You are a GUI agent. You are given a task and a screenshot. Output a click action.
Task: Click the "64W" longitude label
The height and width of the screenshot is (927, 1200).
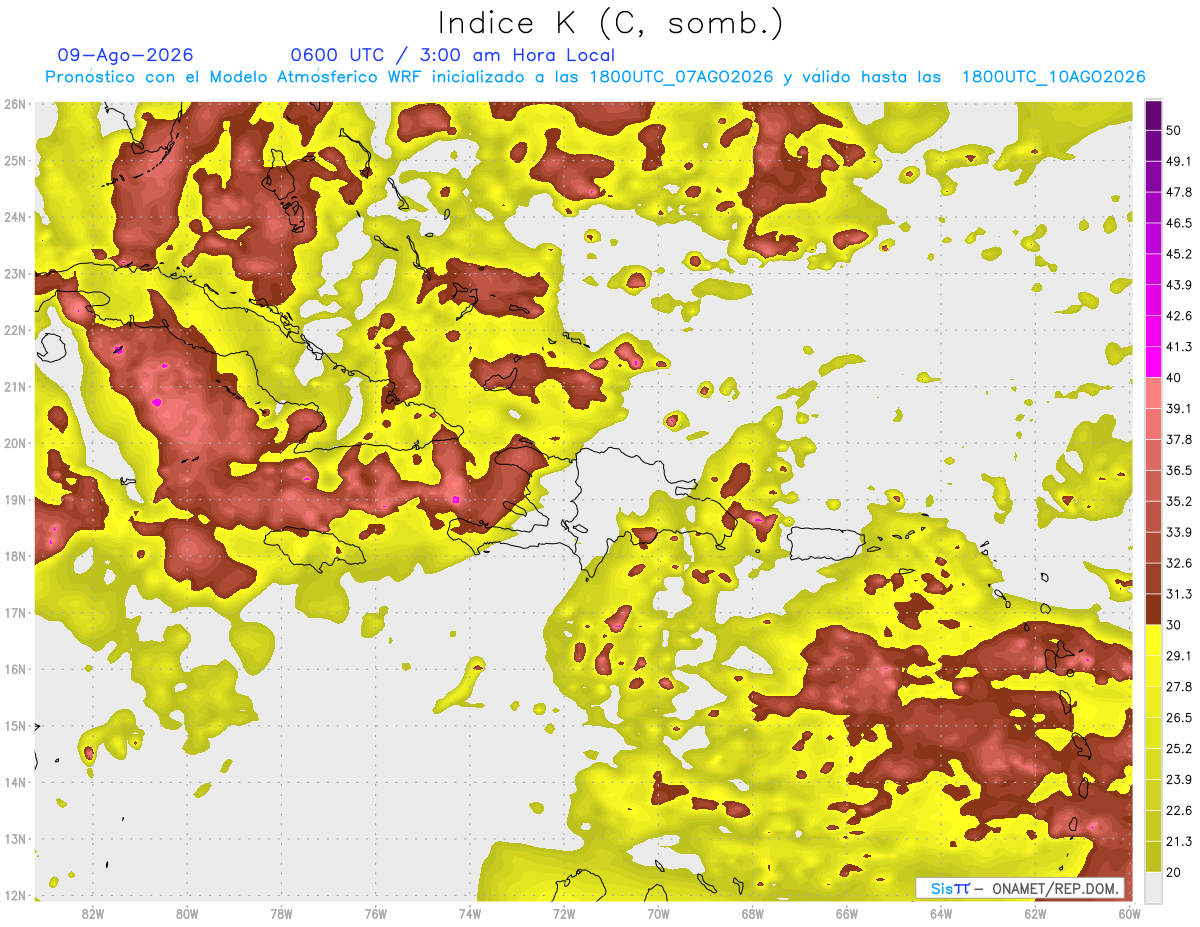point(941,913)
